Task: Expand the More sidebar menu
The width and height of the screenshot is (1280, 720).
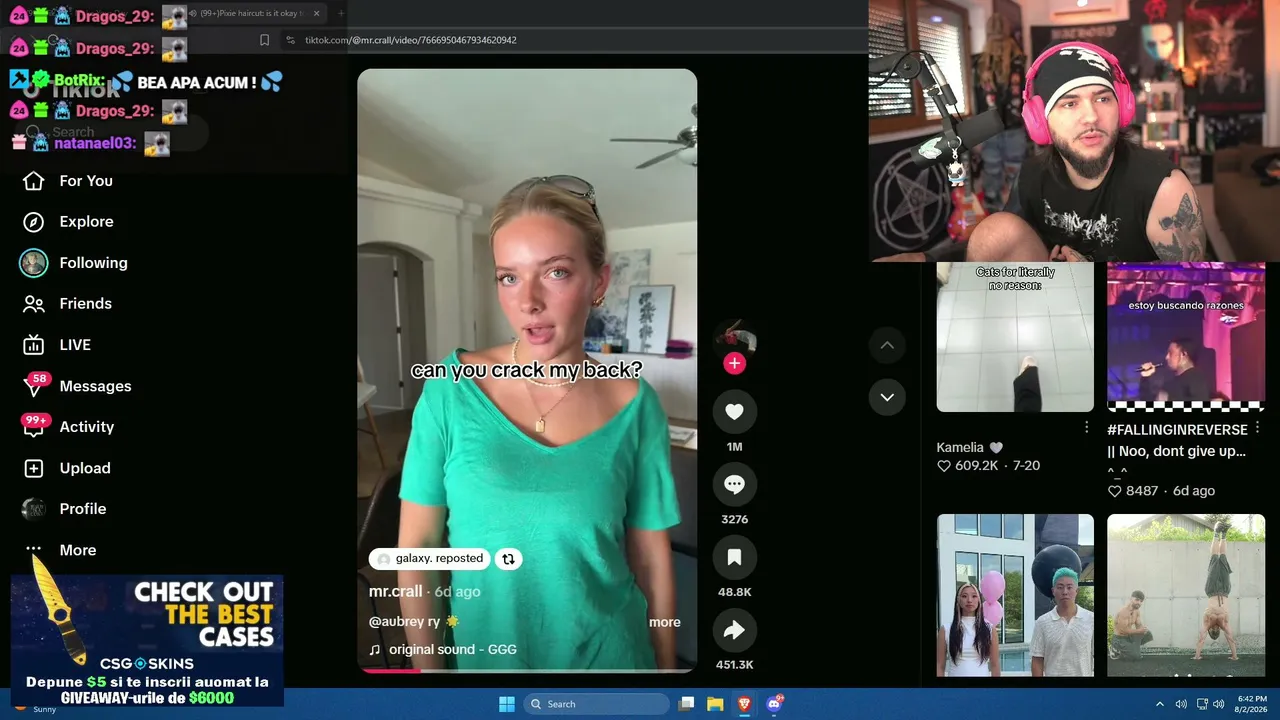Action: pos(78,550)
